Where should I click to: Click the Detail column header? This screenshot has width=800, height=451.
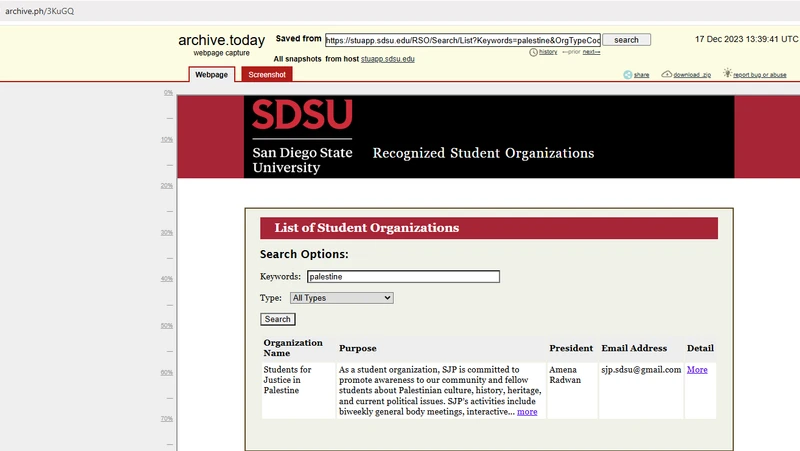click(x=700, y=348)
